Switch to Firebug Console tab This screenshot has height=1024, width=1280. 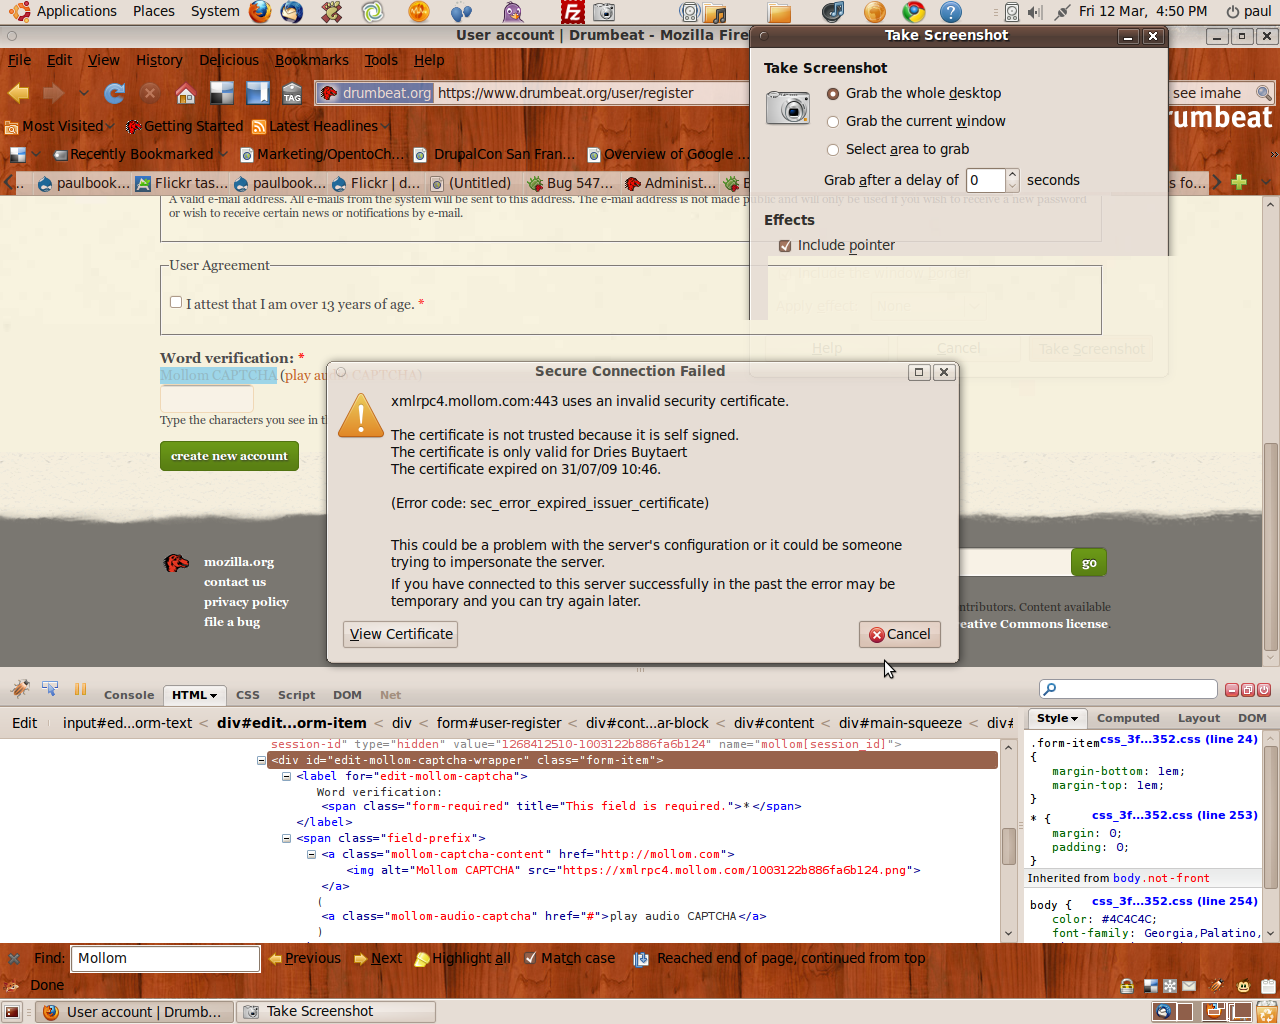[x=129, y=695]
